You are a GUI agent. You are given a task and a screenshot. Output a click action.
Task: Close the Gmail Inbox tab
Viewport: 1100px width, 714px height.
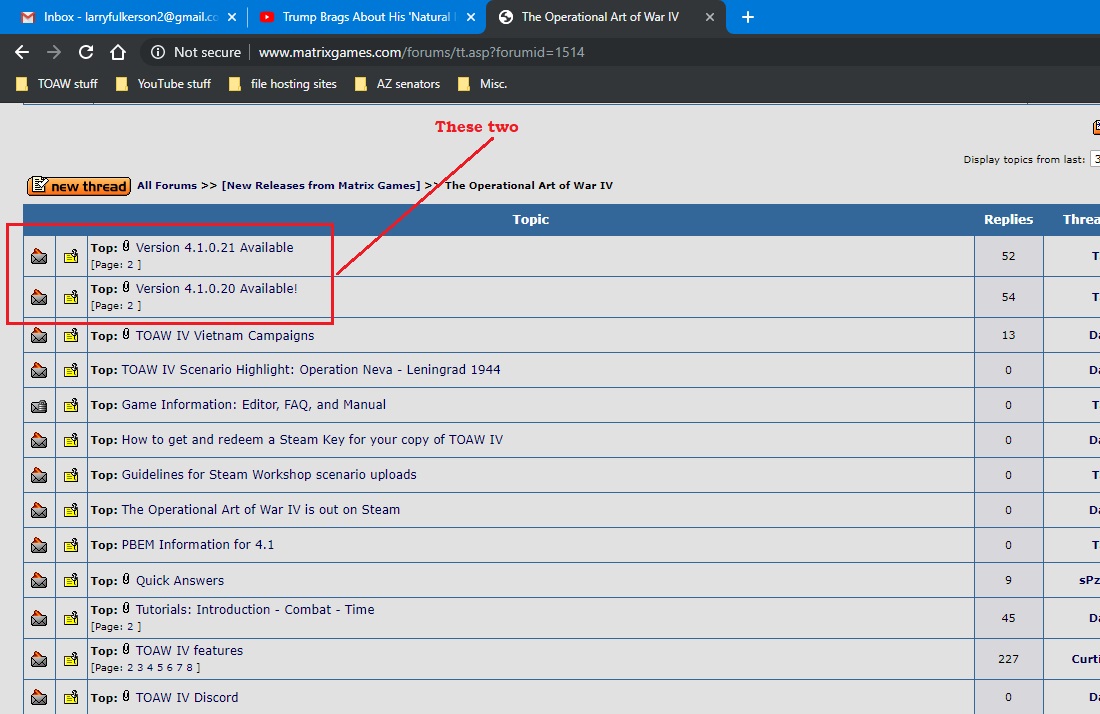coord(232,18)
